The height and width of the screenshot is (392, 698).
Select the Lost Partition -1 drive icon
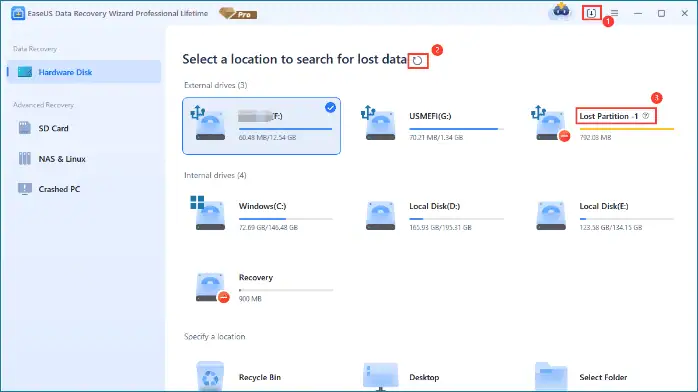(x=550, y=124)
